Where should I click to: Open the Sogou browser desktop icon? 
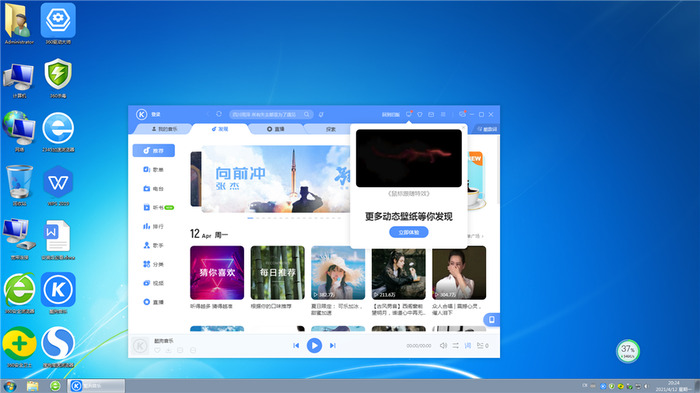tap(58, 347)
